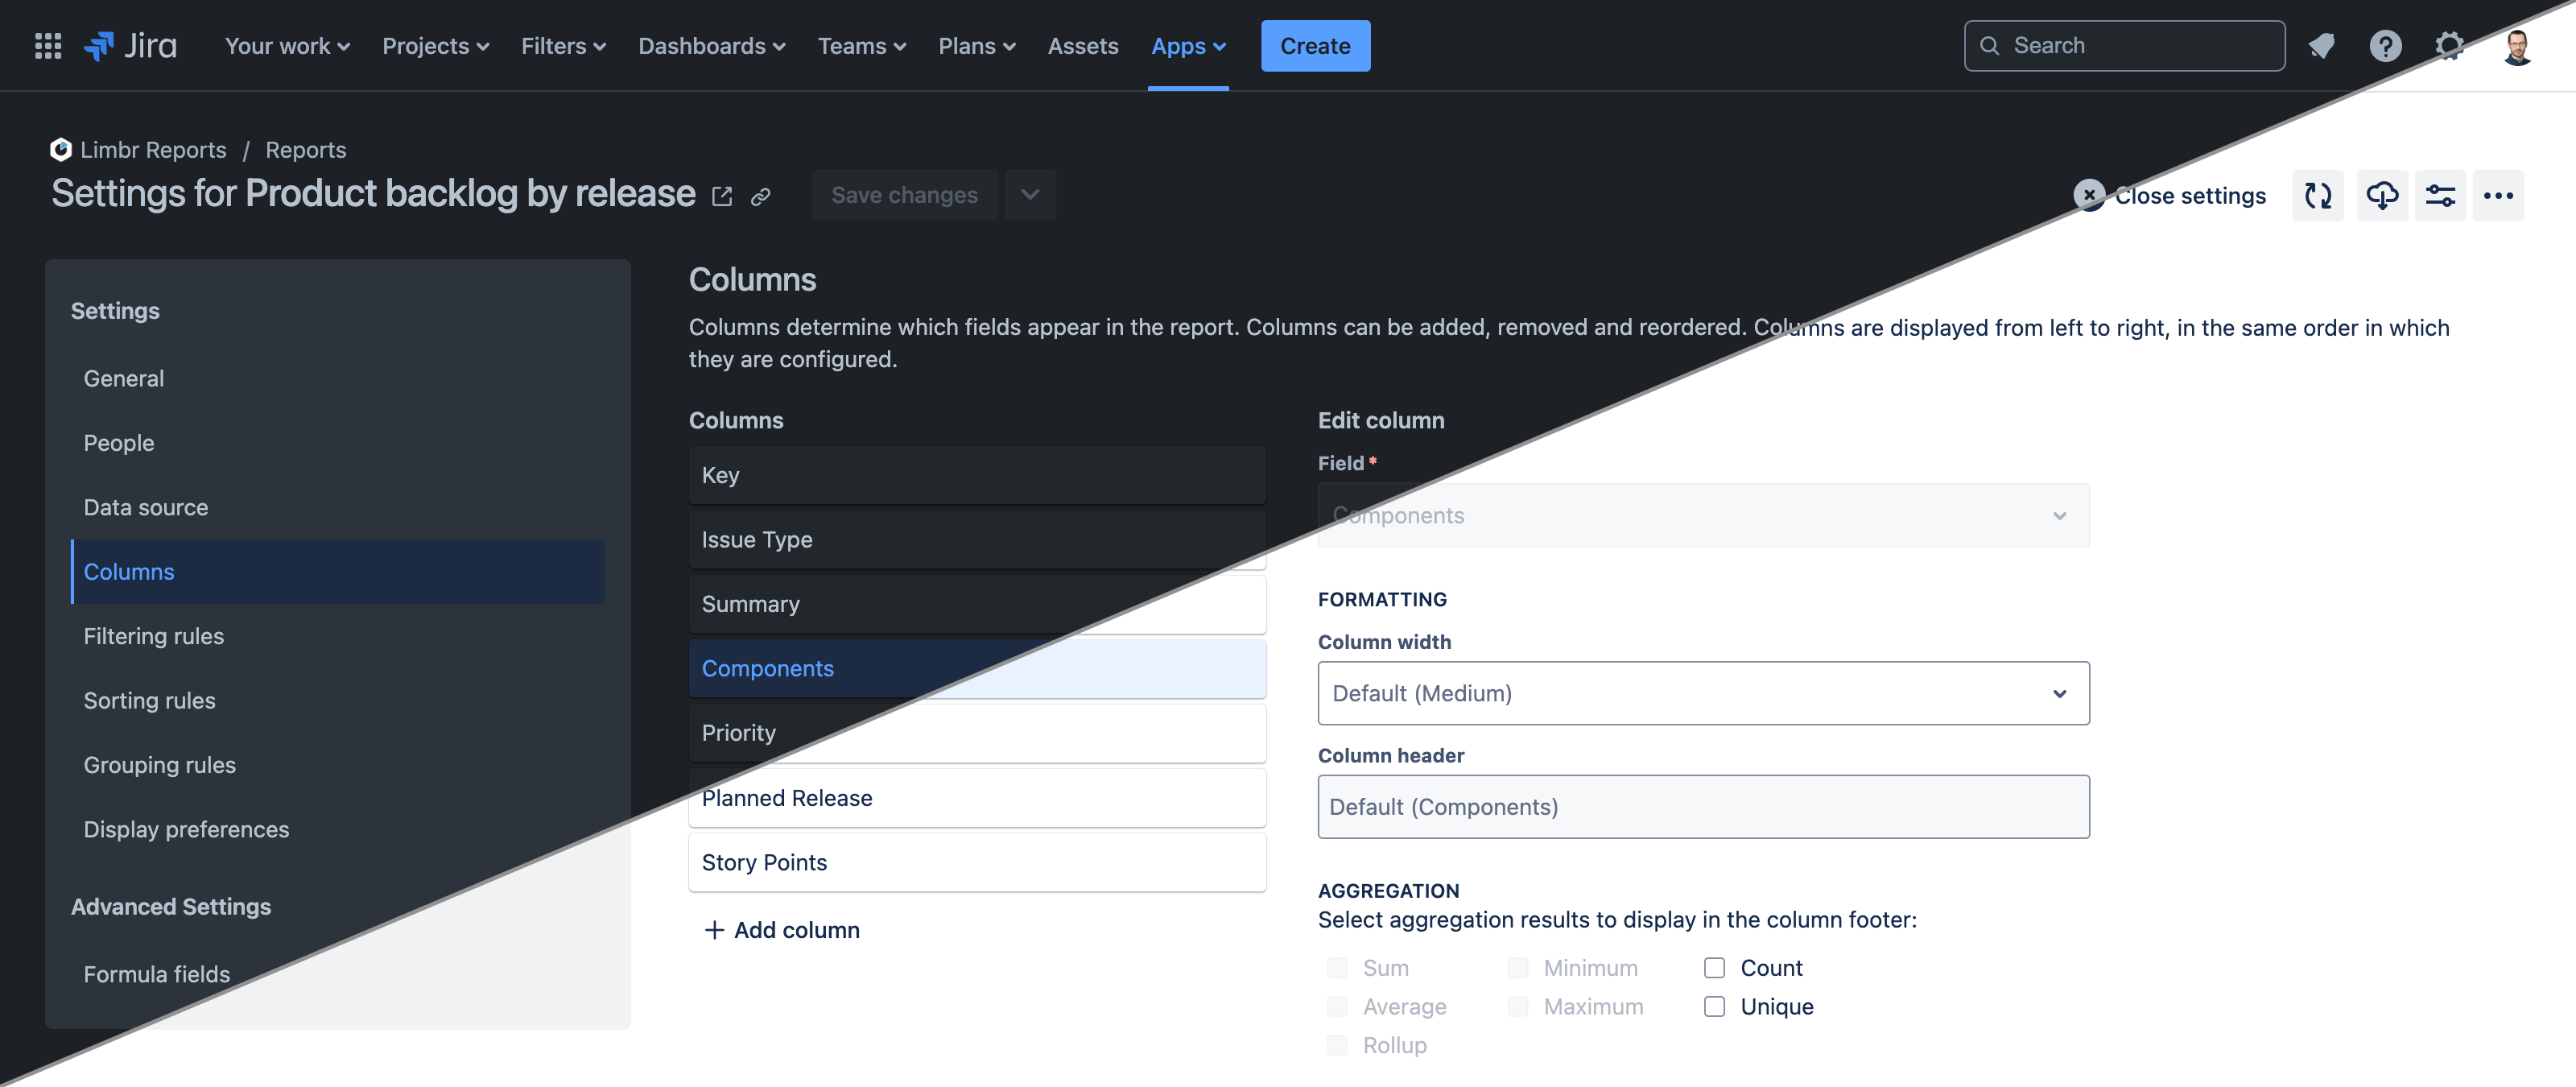
Task: Click the Limbr Reports logo icon
Action: click(x=61, y=149)
